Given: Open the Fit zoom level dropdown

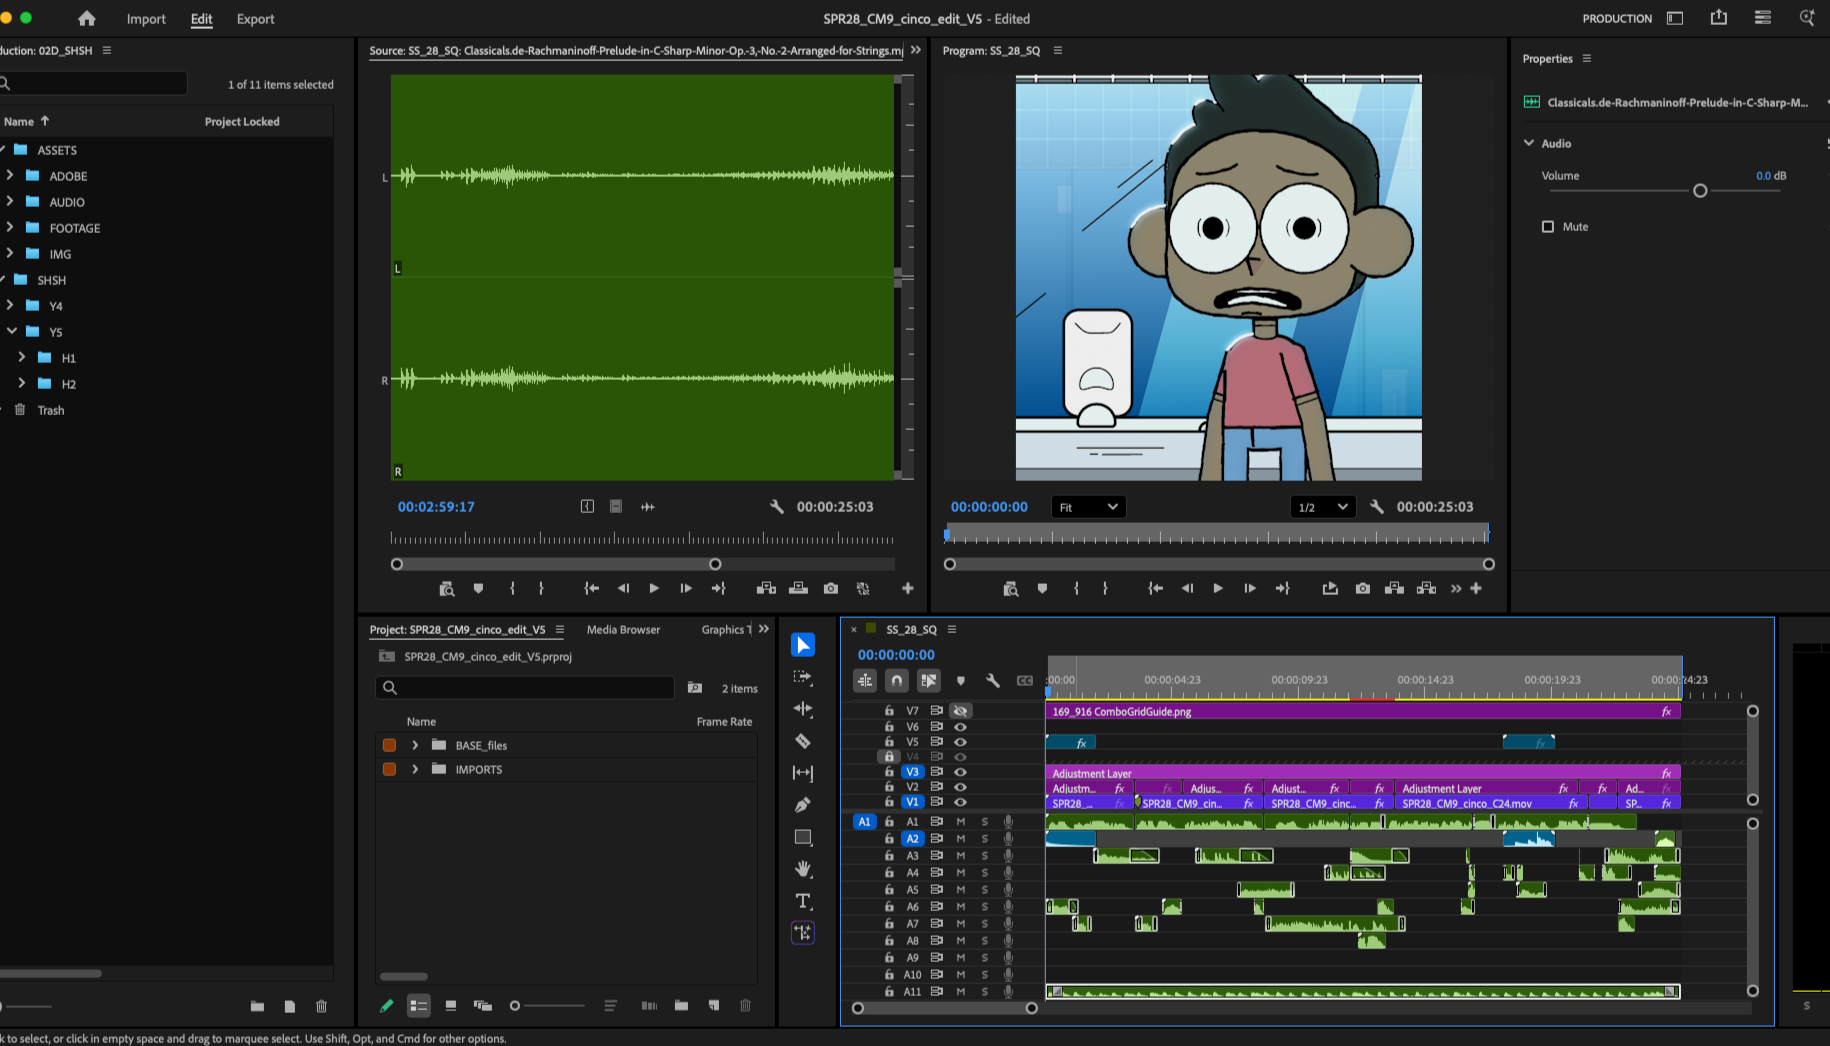Looking at the screenshot, I should (x=1089, y=507).
